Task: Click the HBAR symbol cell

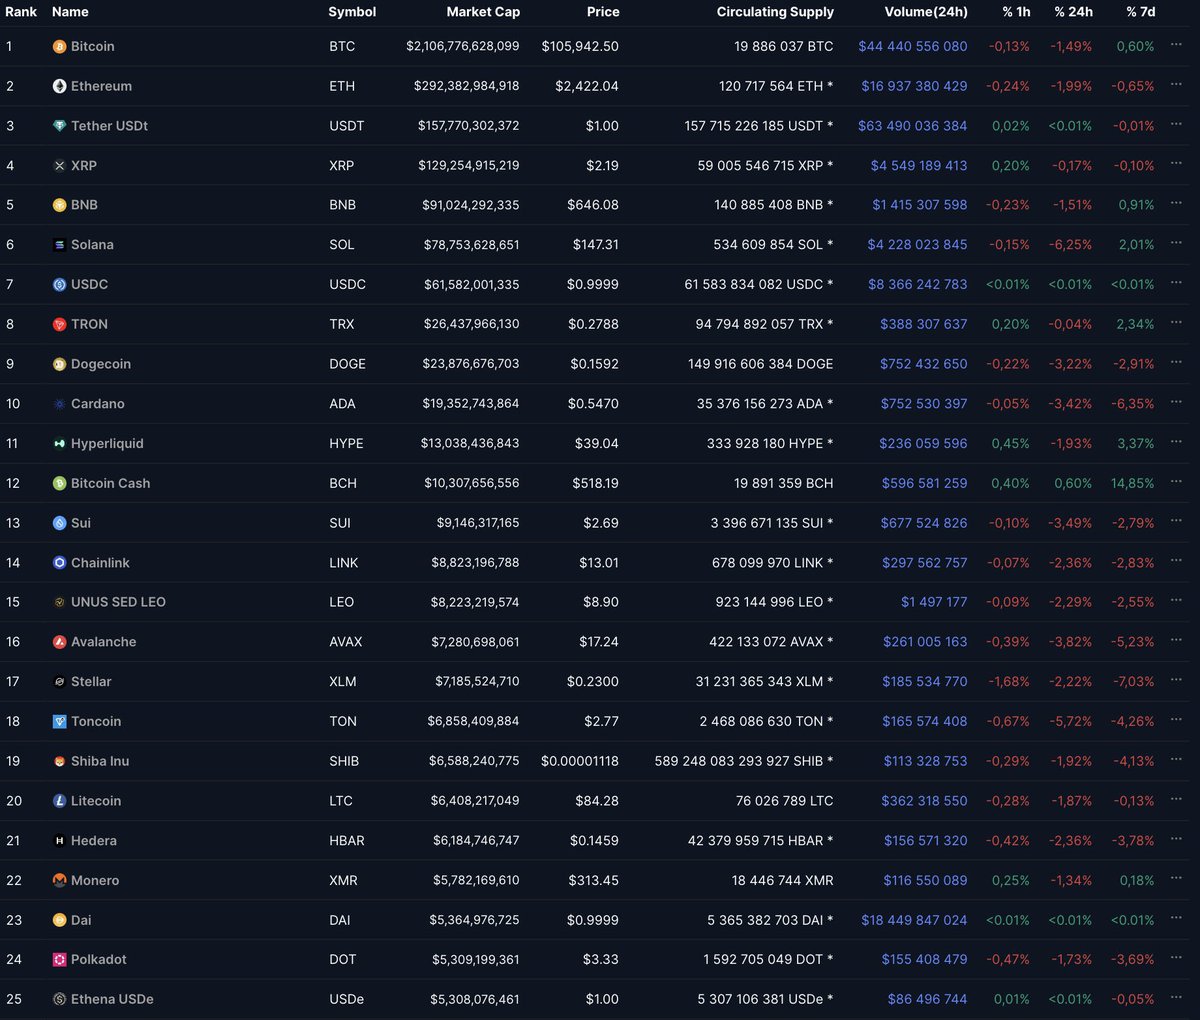Action: tap(347, 841)
